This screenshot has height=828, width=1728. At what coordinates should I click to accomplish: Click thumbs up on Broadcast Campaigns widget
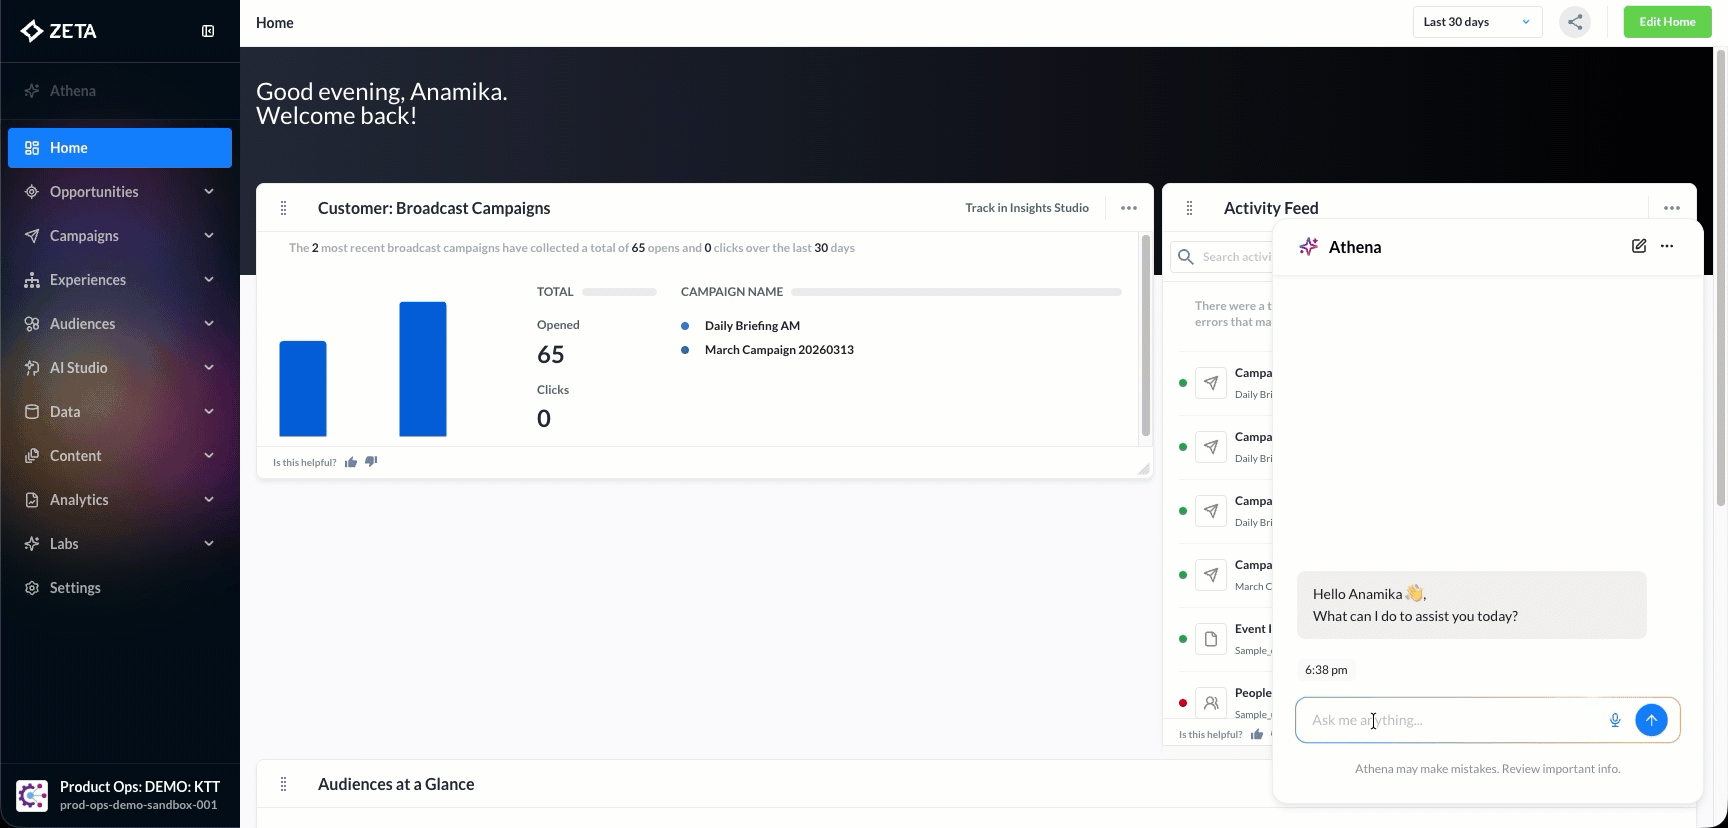[x=351, y=462]
